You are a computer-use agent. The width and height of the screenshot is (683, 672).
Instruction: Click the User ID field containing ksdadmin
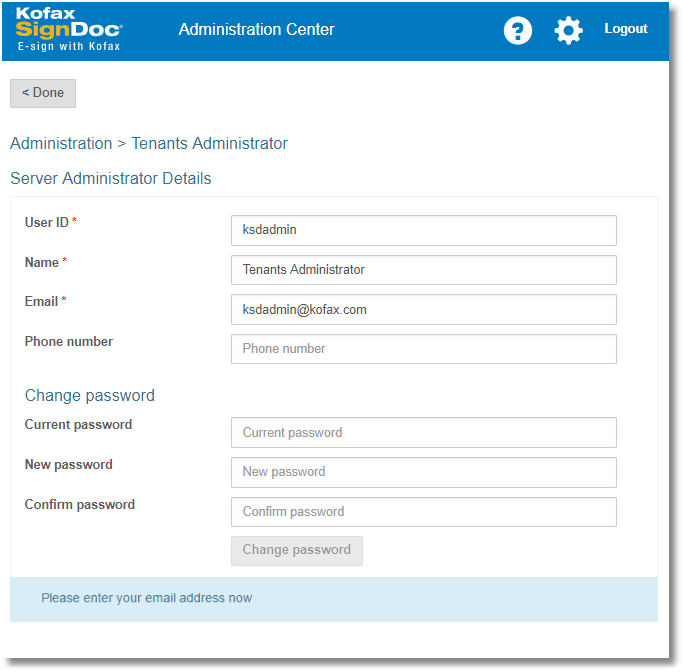pyautogui.click(x=423, y=230)
